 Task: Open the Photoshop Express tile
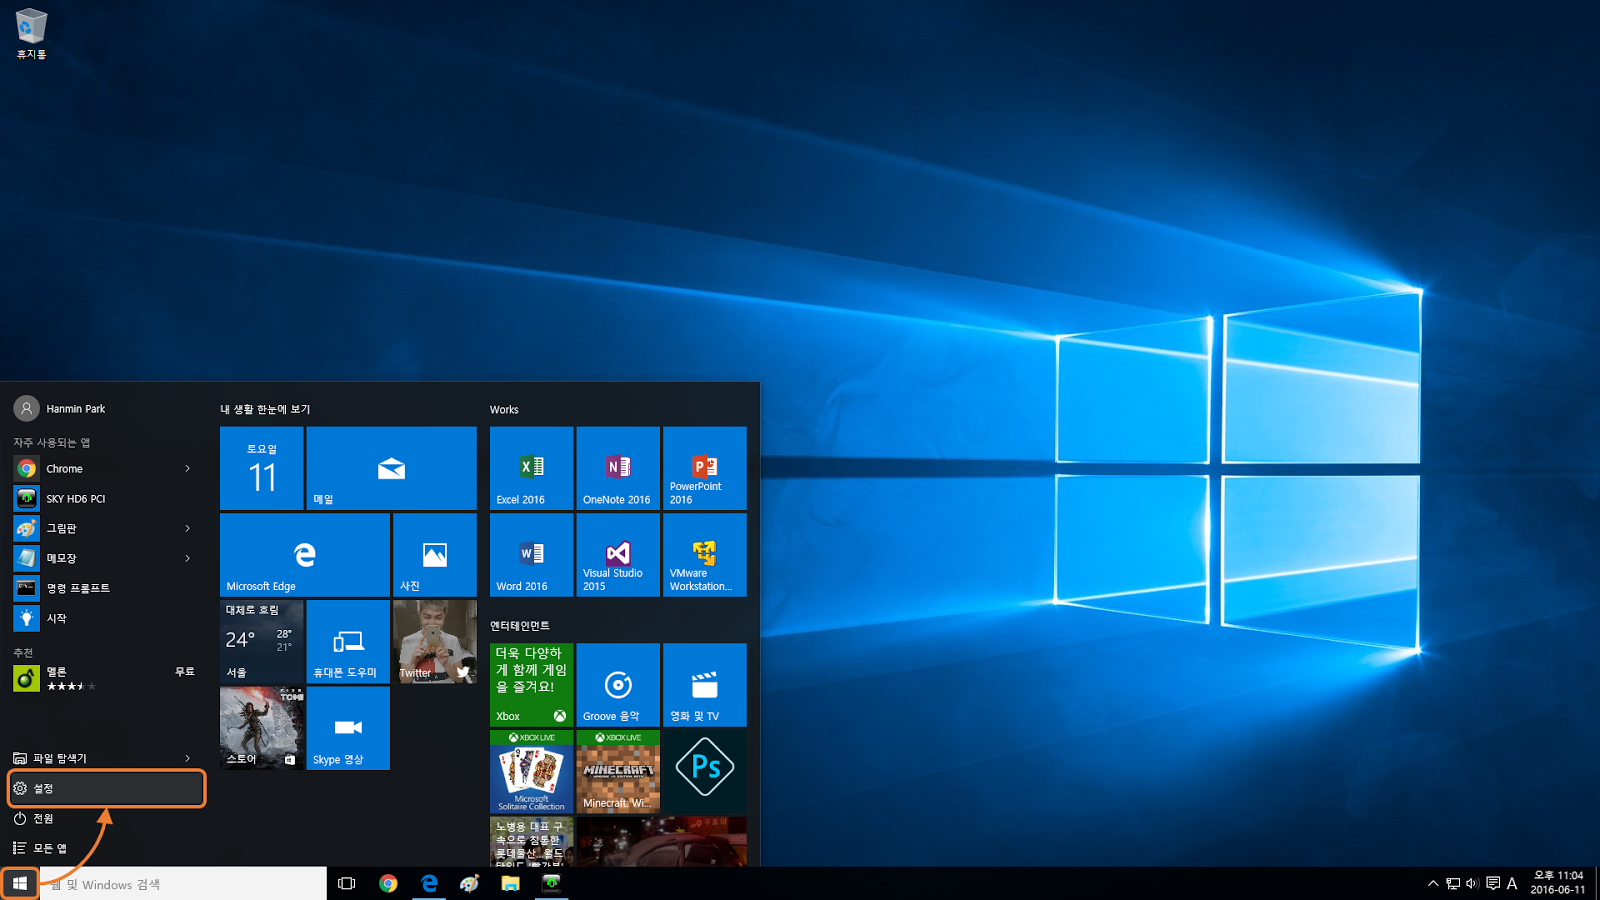tap(704, 770)
